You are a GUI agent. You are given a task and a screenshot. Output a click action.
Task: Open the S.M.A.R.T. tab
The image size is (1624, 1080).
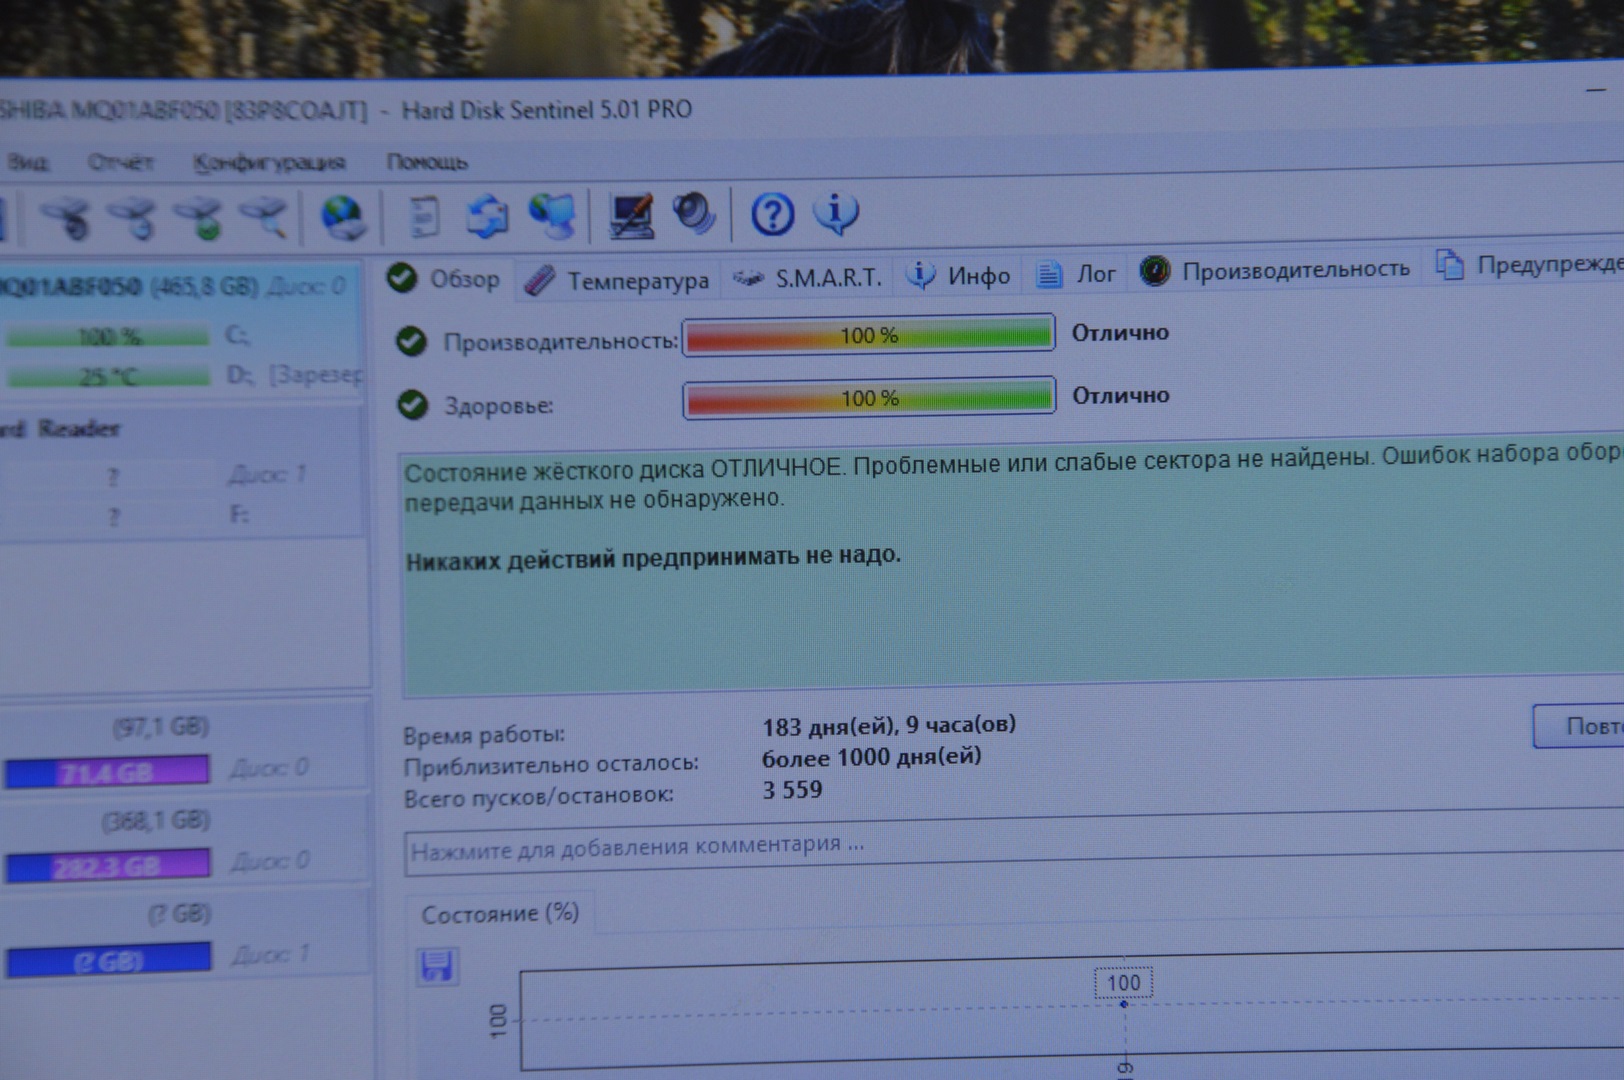point(808,277)
